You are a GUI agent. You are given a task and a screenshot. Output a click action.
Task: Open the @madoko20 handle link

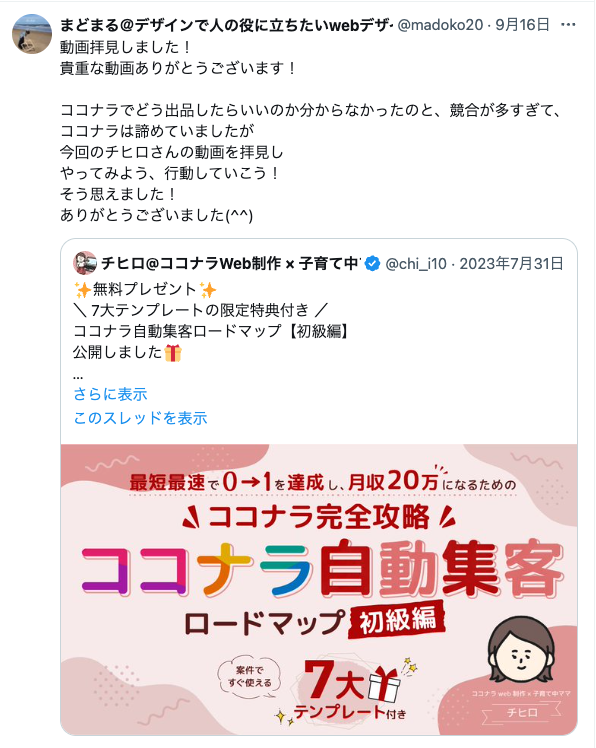coord(440,25)
